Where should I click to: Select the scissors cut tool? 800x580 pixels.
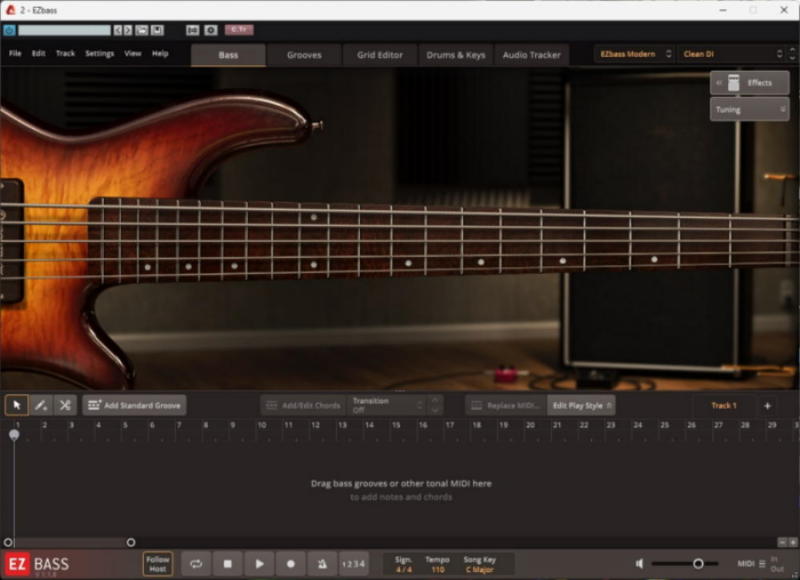[x=65, y=405]
